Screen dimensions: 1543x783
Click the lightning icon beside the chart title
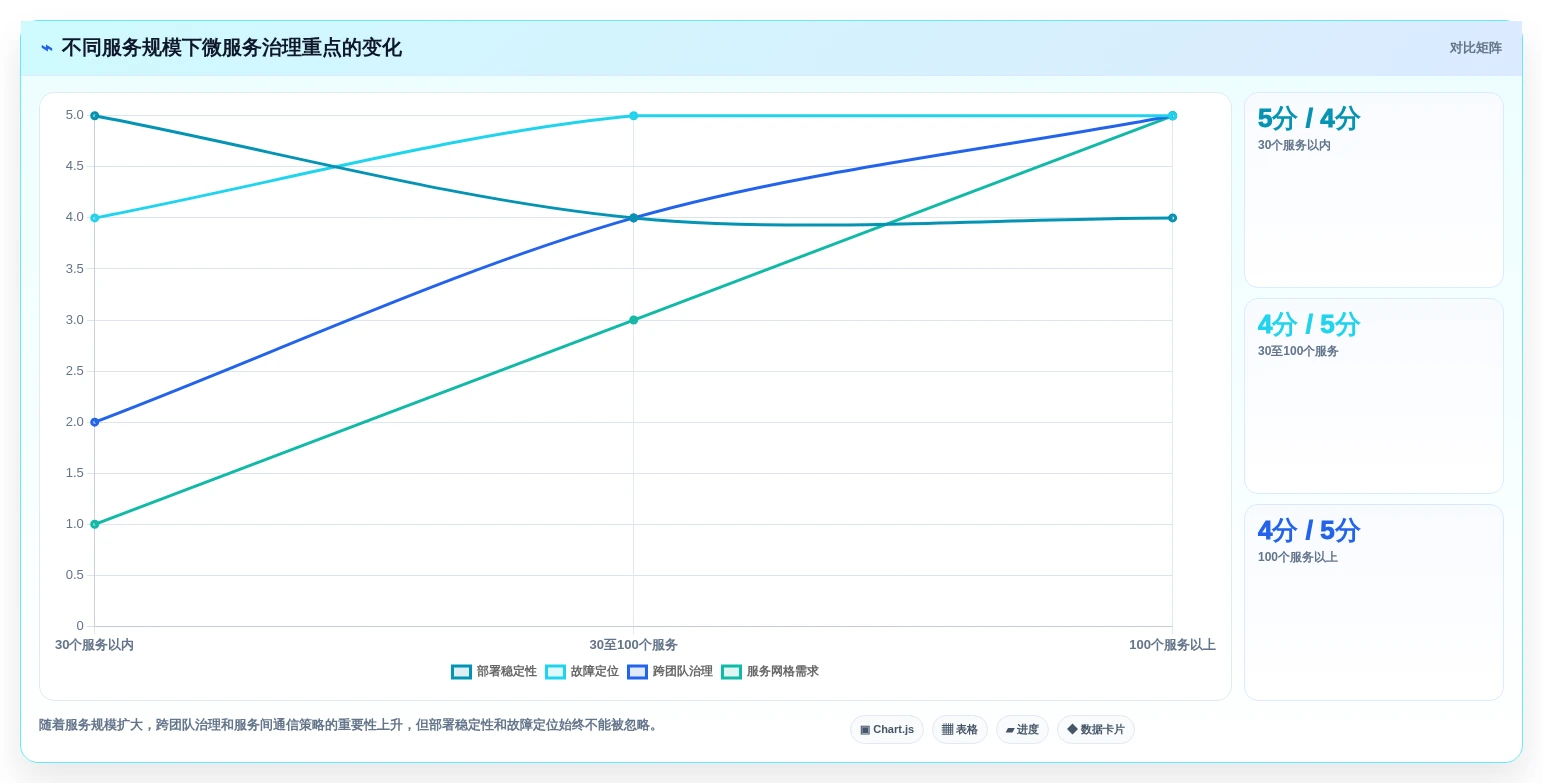click(47, 48)
